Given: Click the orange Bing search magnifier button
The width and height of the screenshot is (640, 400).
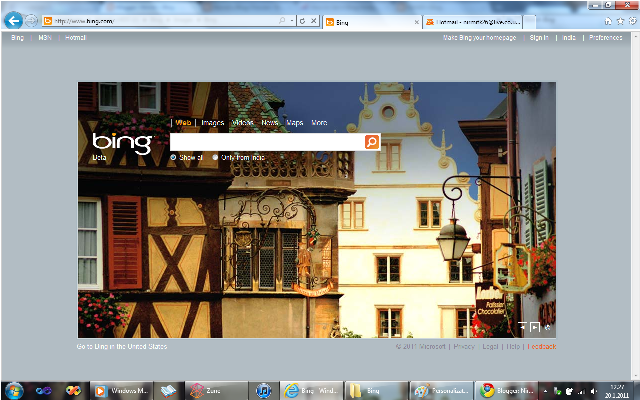Looking at the screenshot, I should click(372, 142).
